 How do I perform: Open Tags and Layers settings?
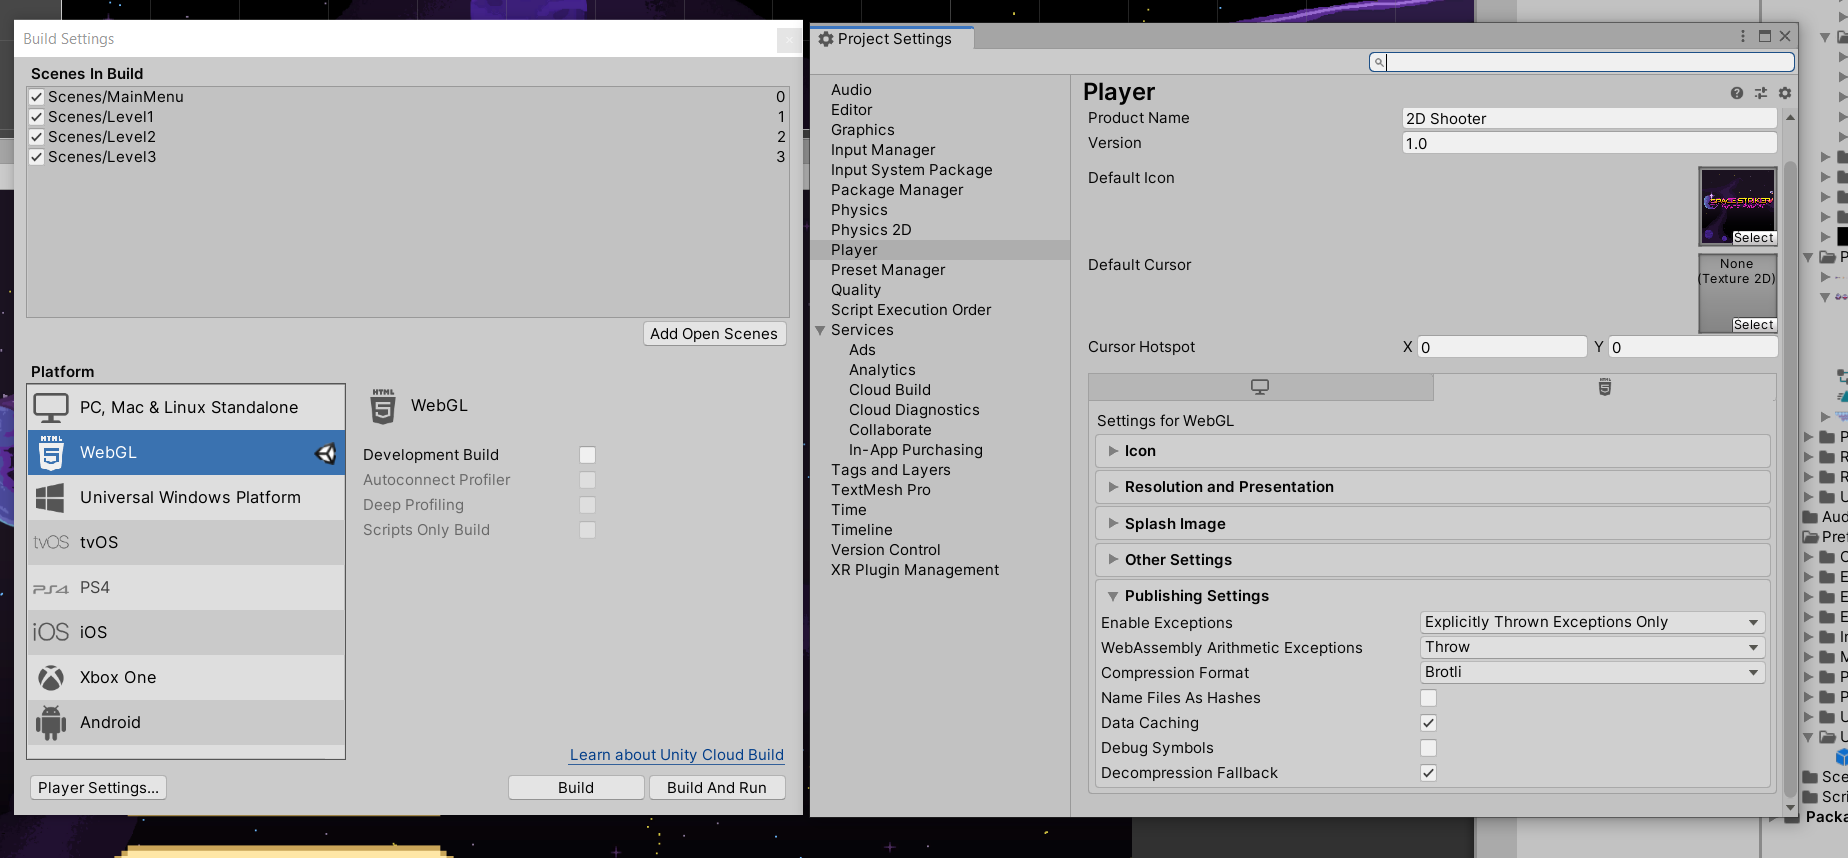click(x=890, y=470)
